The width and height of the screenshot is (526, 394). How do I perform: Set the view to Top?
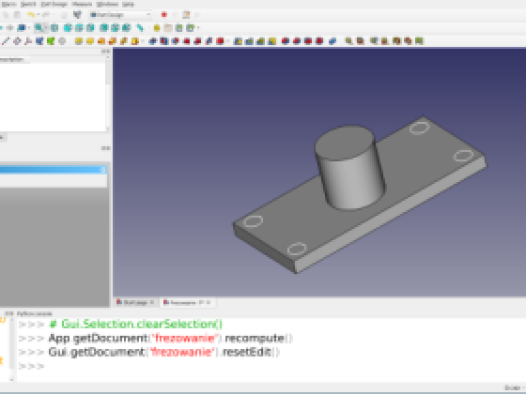(x=79, y=28)
